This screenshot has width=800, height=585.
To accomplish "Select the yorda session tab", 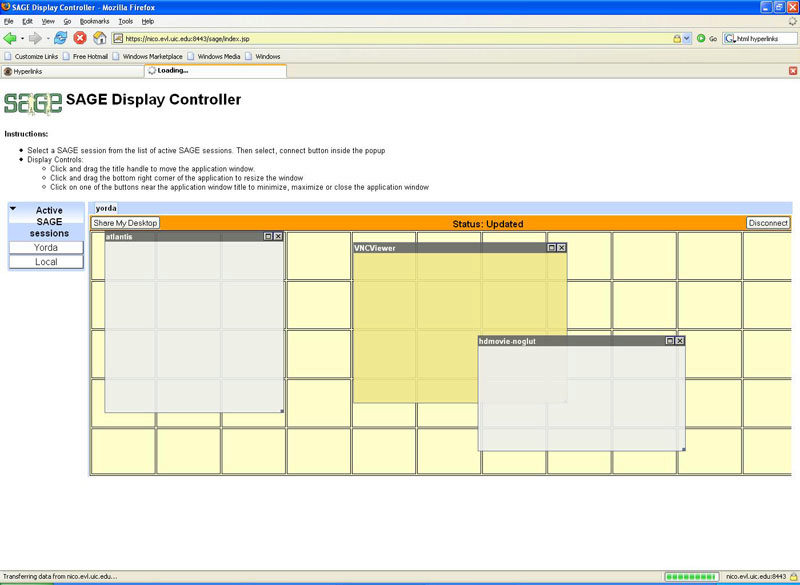I will tap(106, 208).
